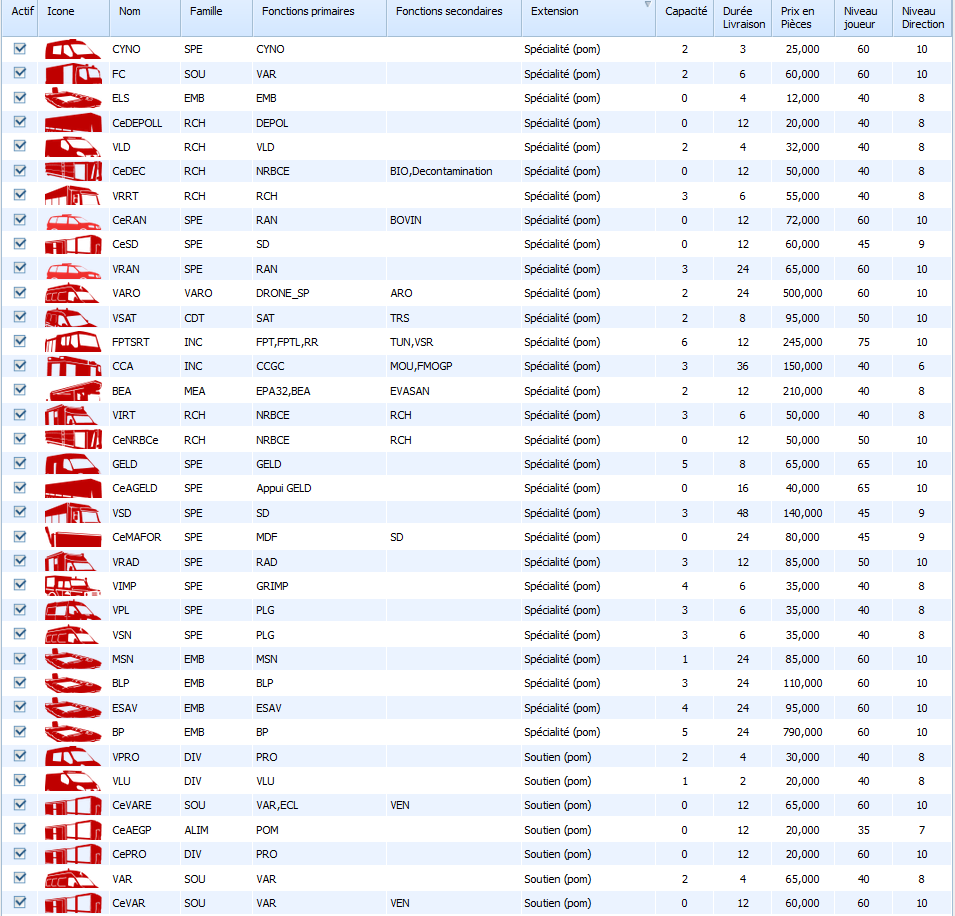Click the Extension column sort arrow

pos(647,6)
